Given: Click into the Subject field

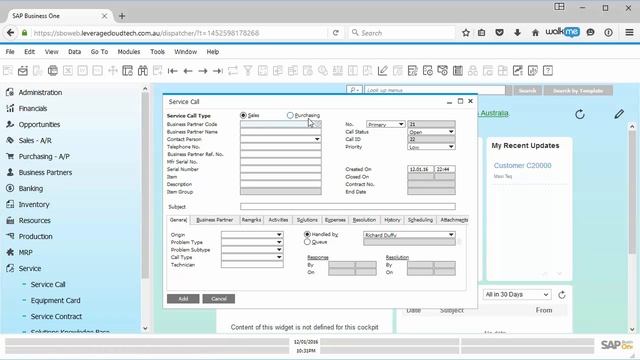Looking at the screenshot, I should pos(348,207).
